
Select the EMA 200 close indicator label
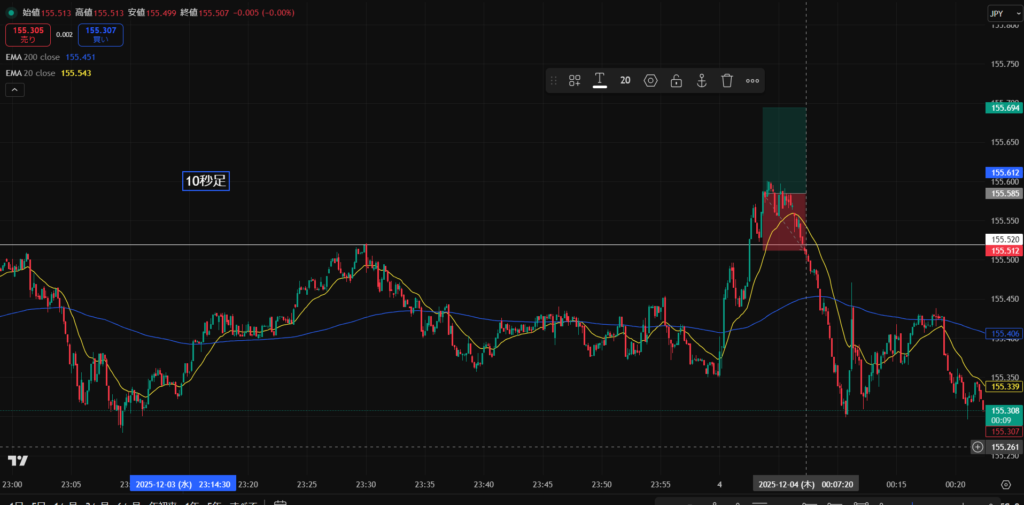coord(32,57)
